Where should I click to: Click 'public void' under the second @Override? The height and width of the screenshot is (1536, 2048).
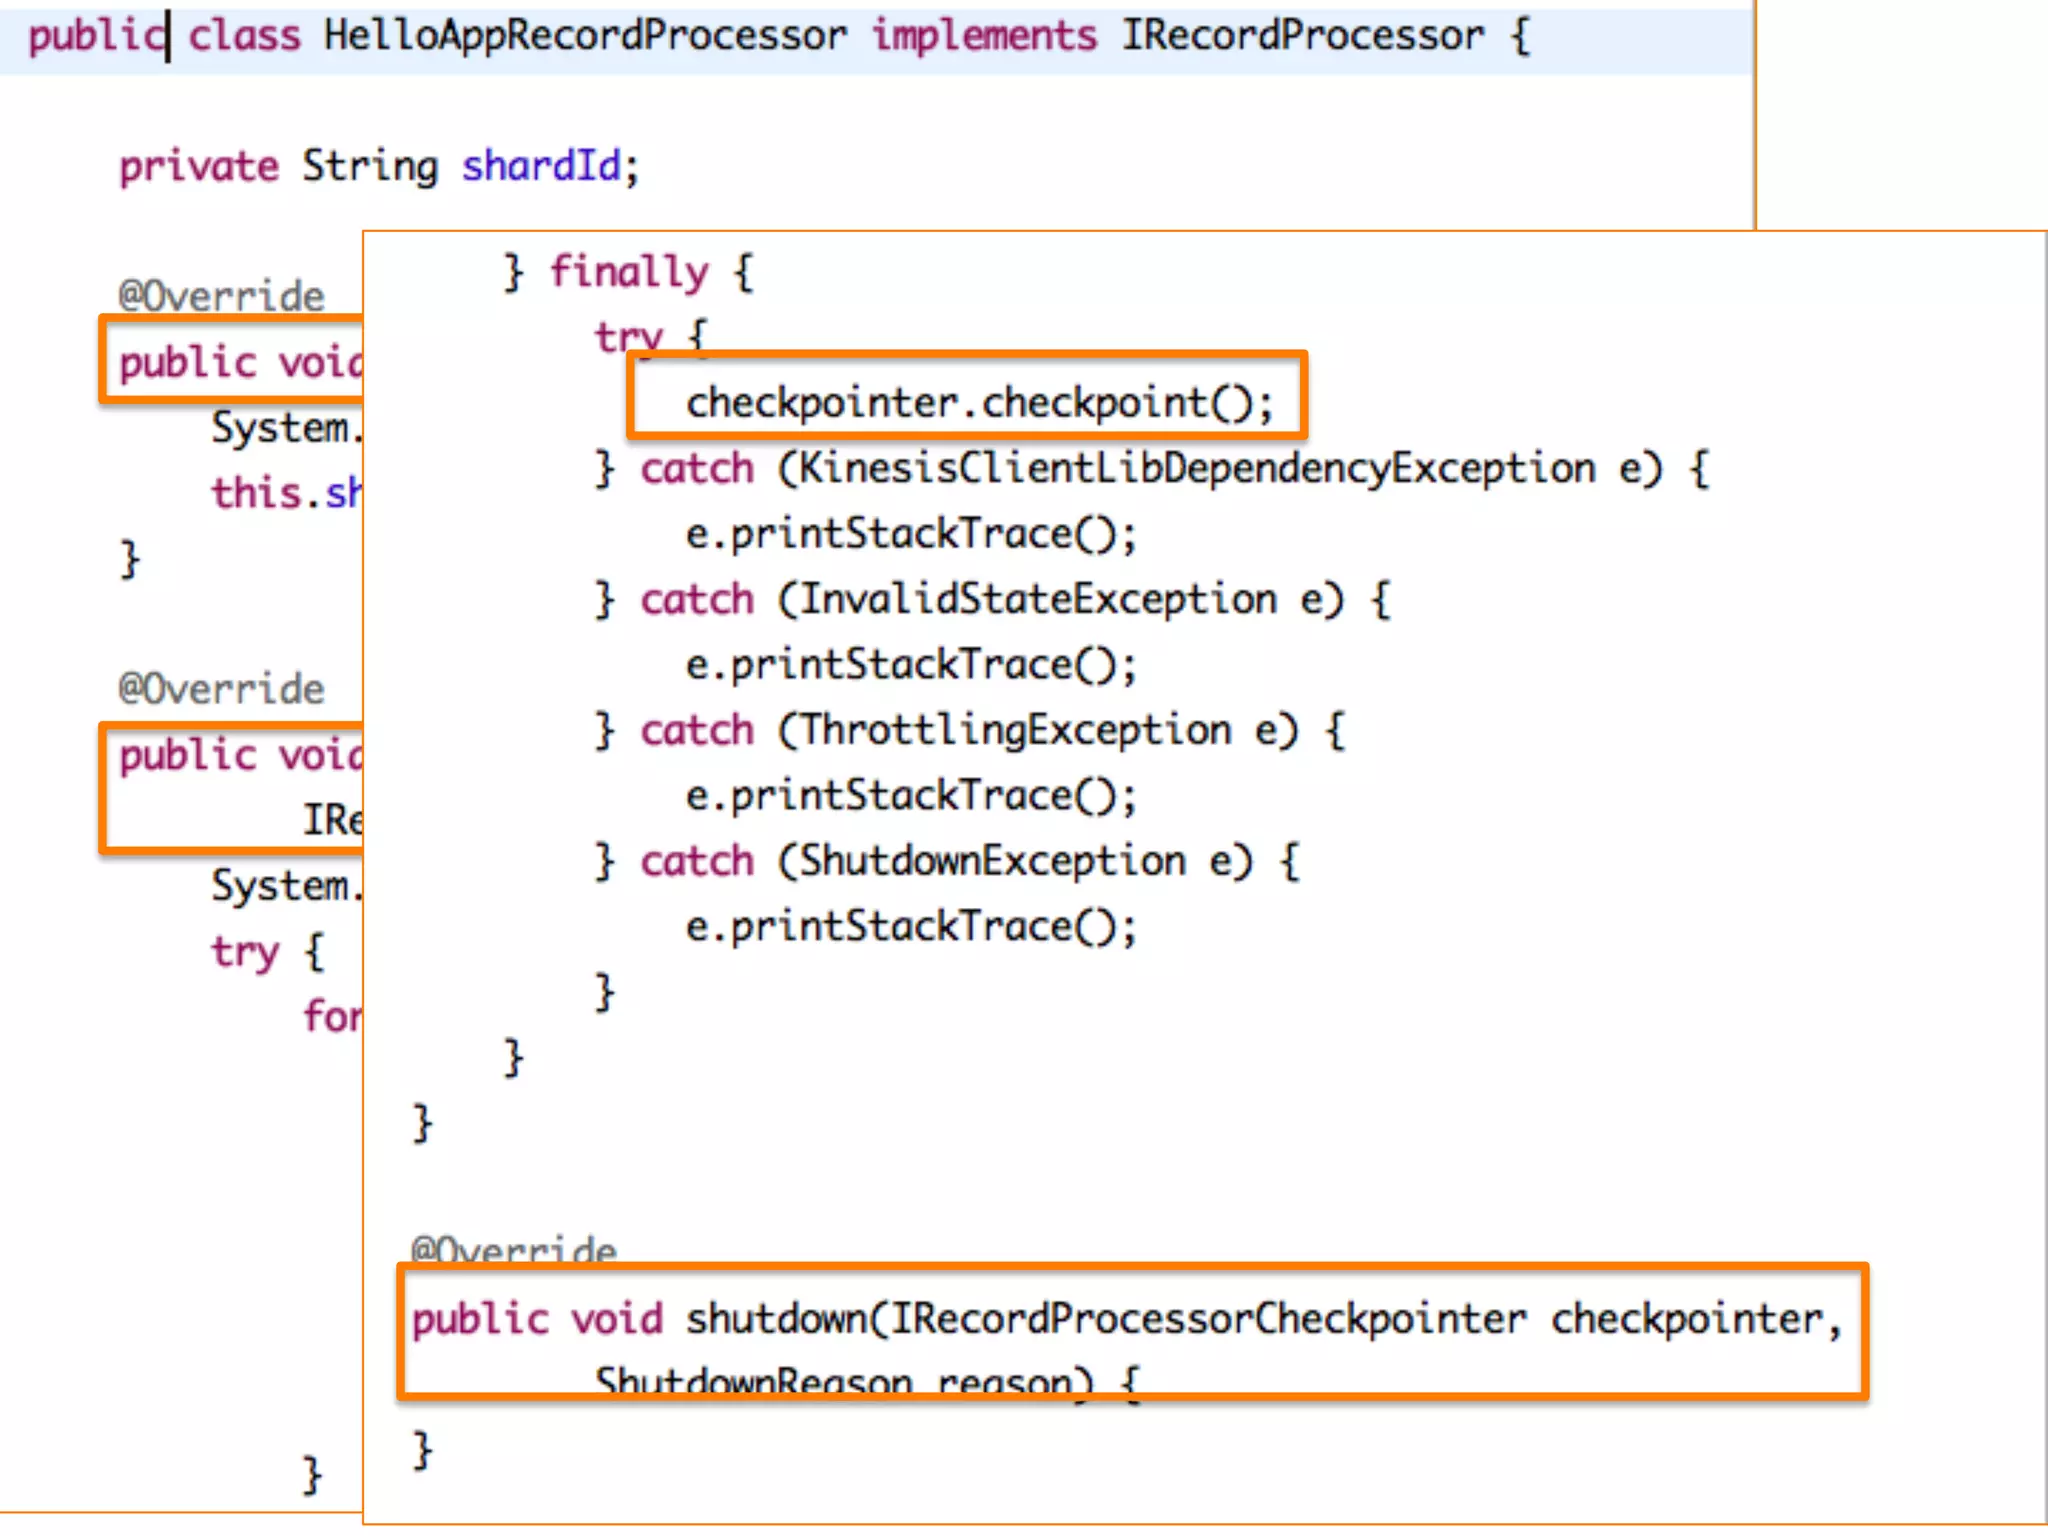tap(240, 755)
